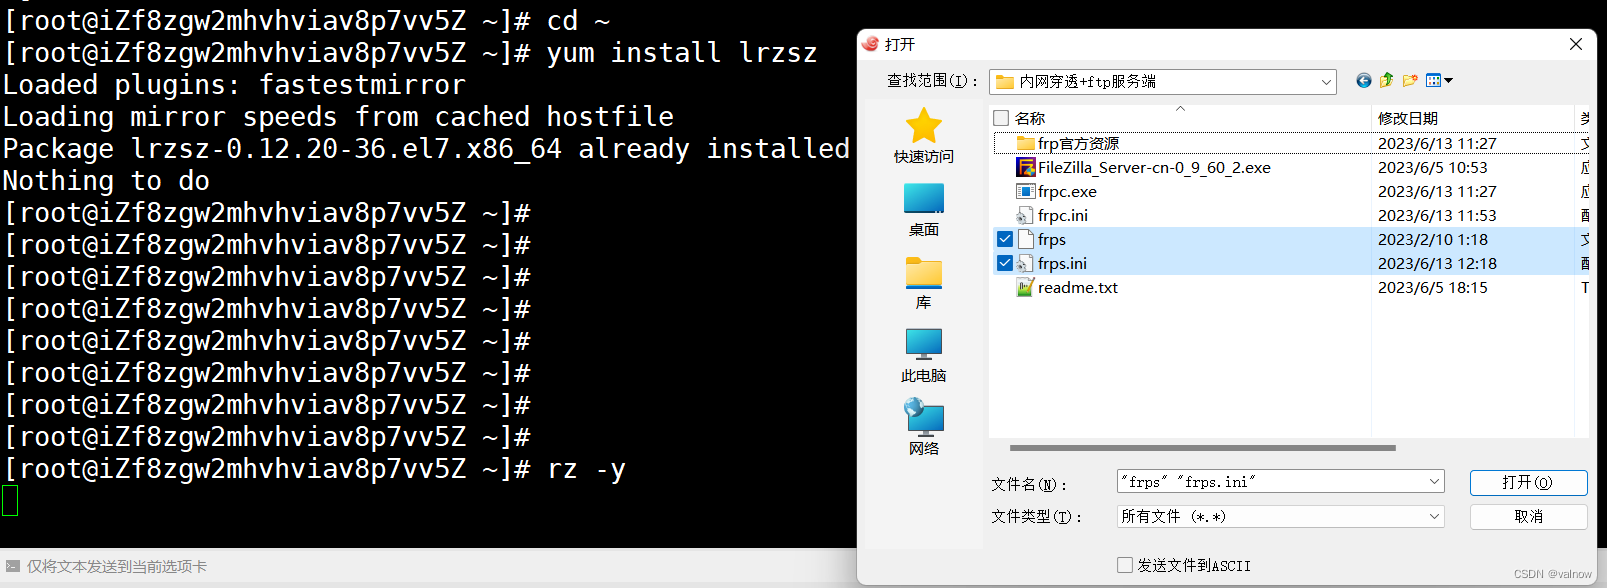Click terminal cursor after rz -y
Viewport: 1607px width, 588px height.
pyautogui.click(x=10, y=500)
